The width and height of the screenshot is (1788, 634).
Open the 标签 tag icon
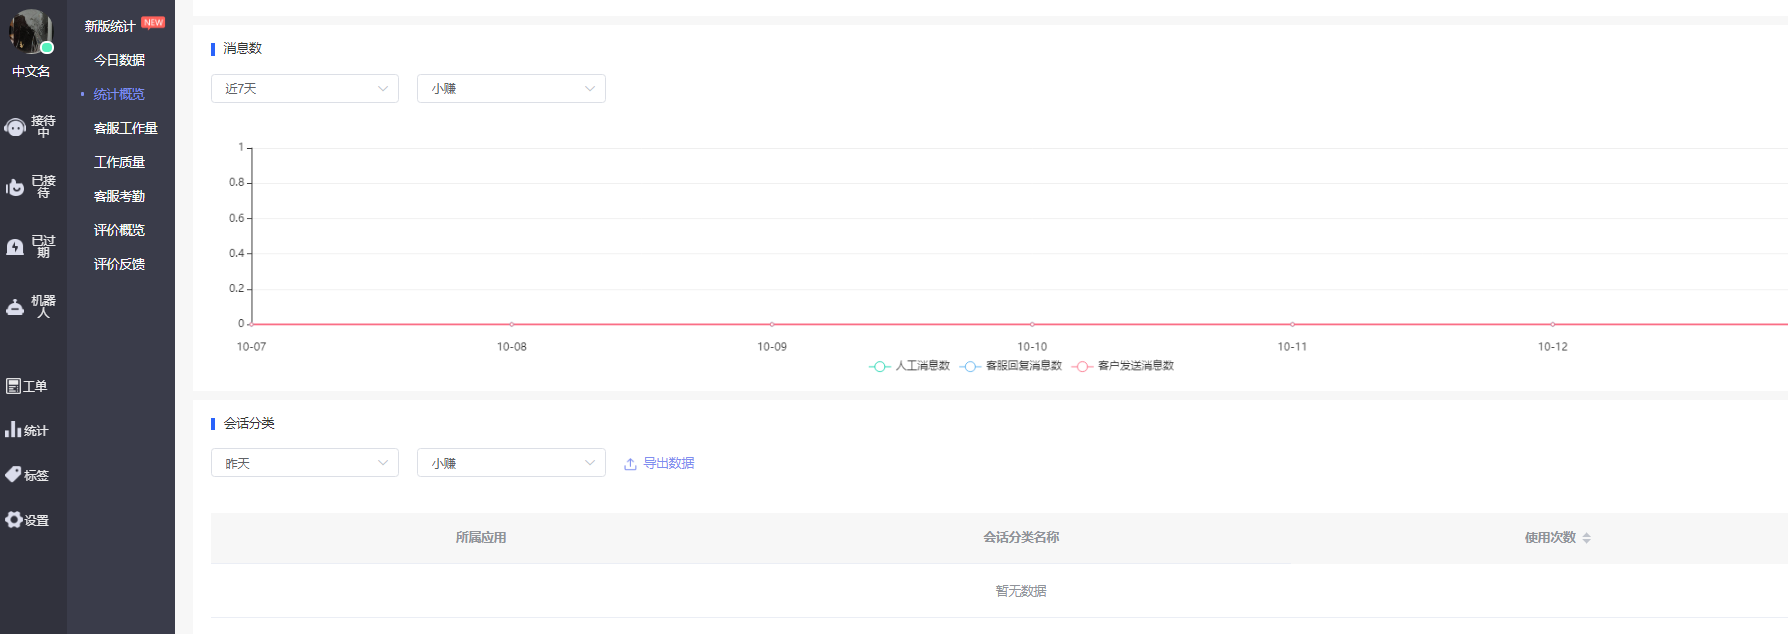coord(13,475)
